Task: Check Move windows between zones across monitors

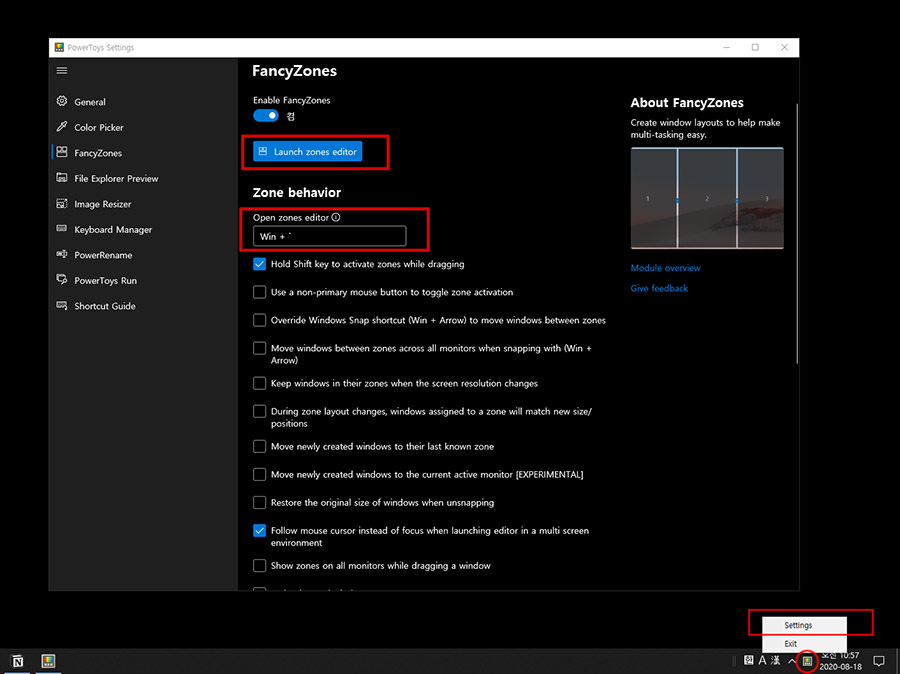Action: click(x=259, y=348)
